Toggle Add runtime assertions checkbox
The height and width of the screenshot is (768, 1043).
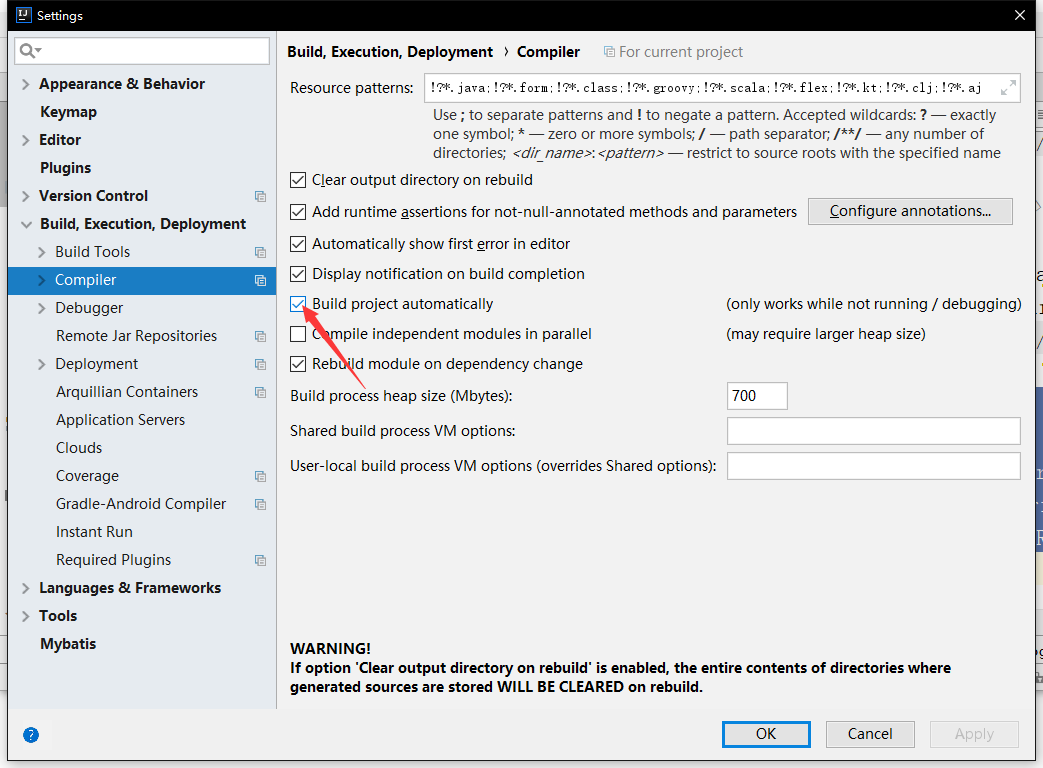point(298,212)
